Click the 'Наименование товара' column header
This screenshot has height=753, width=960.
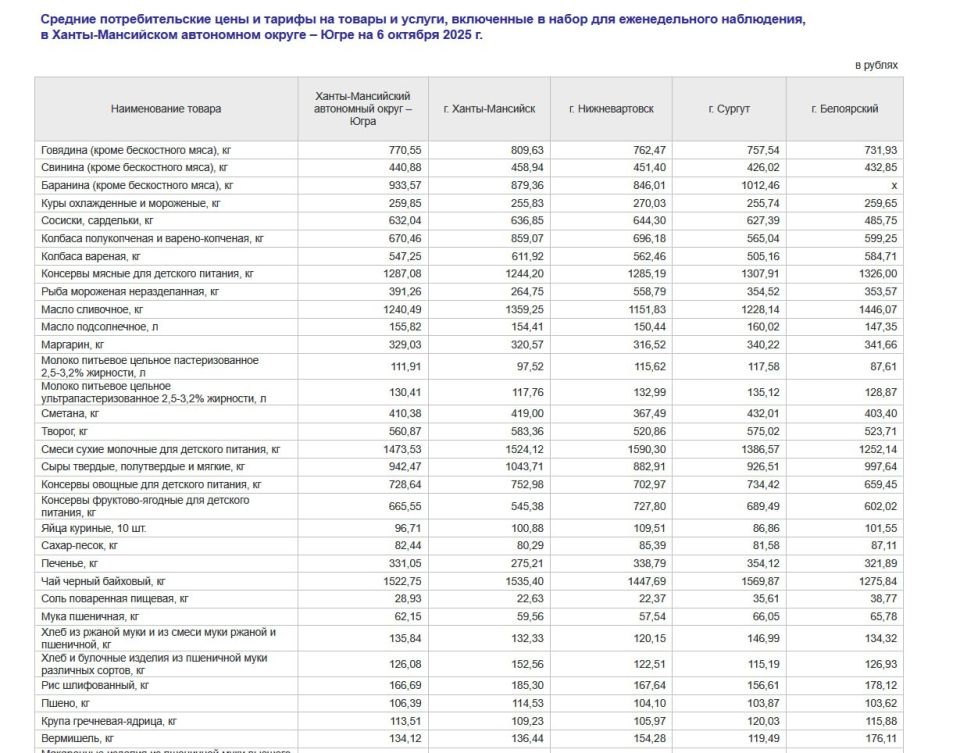tap(166, 108)
